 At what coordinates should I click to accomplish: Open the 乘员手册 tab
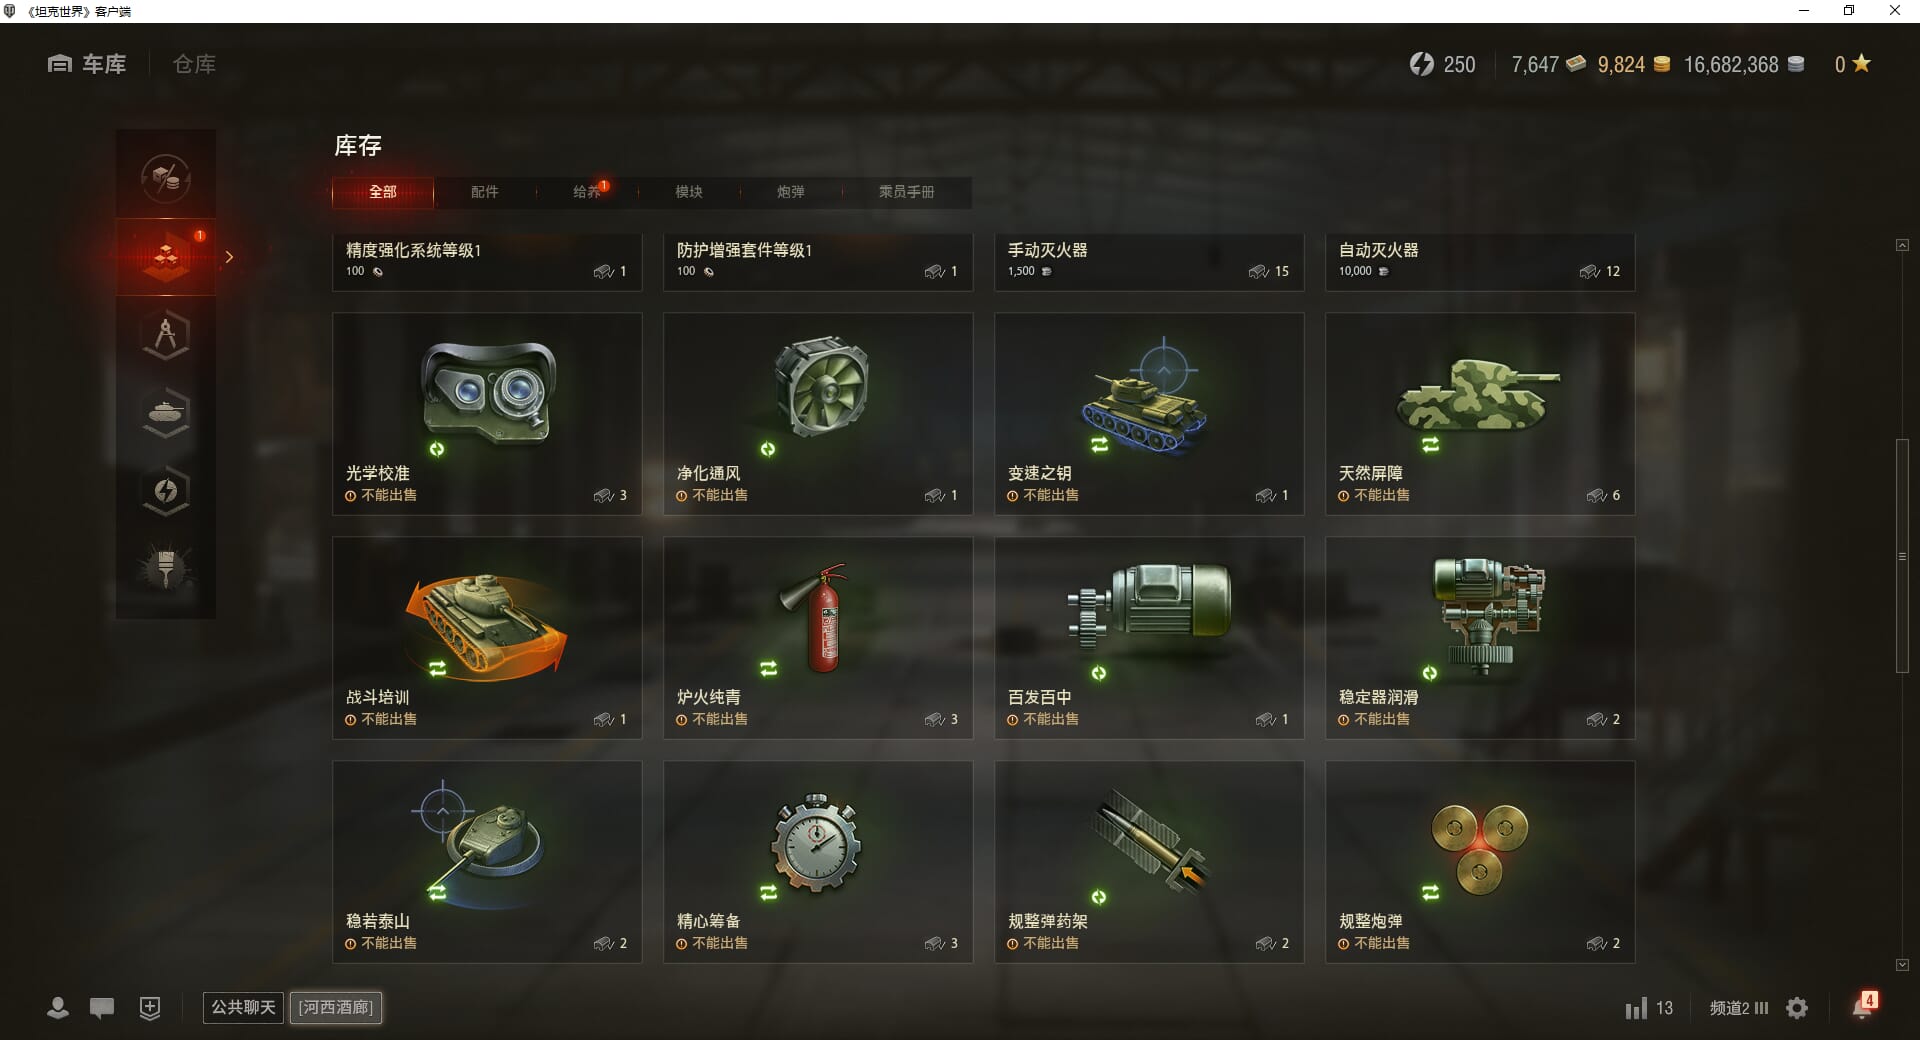(907, 192)
